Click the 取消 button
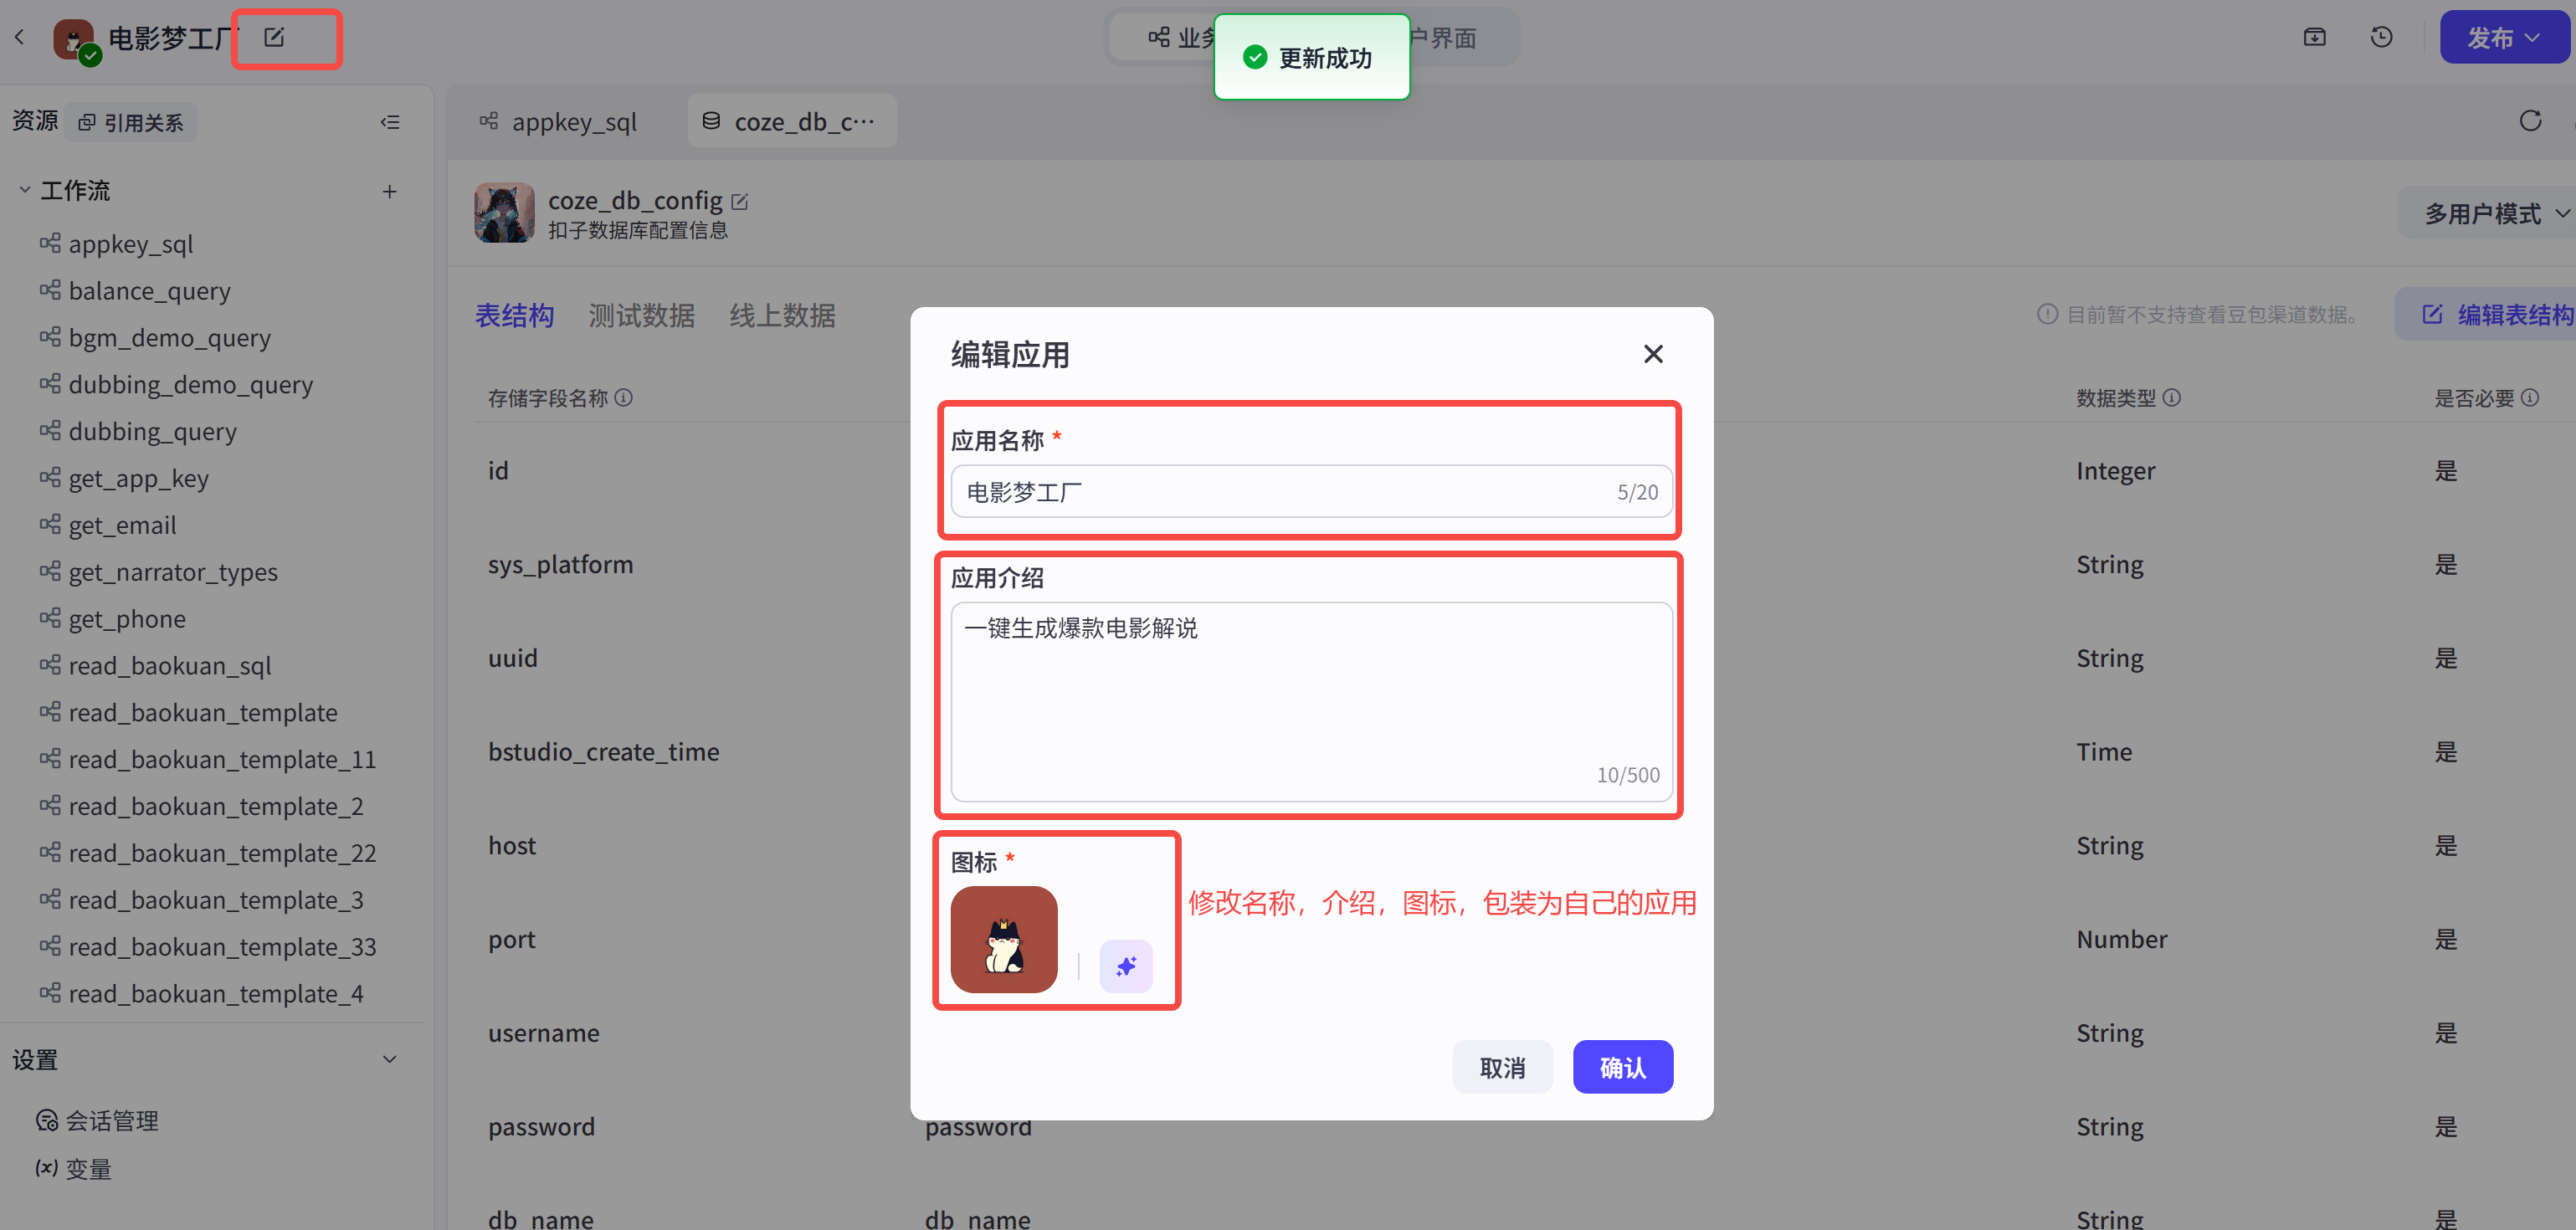This screenshot has width=2576, height=1230. point(1502,1067)
